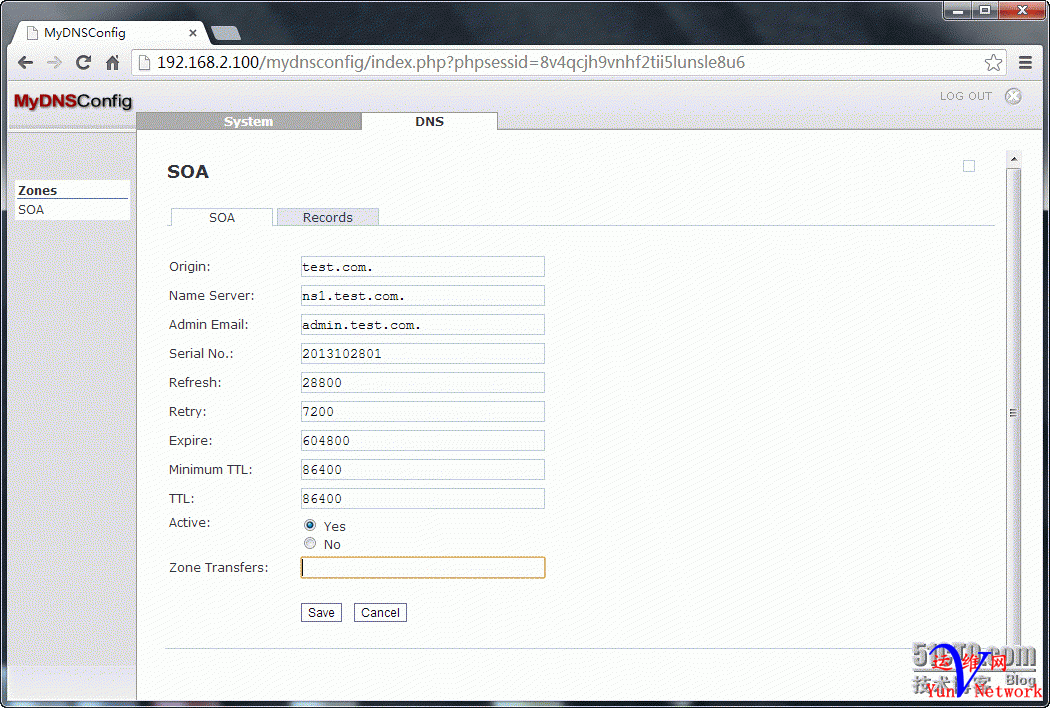Go to the browser home page icon
This screenshot has width=1050, height=708.
(x=112, y=62)
